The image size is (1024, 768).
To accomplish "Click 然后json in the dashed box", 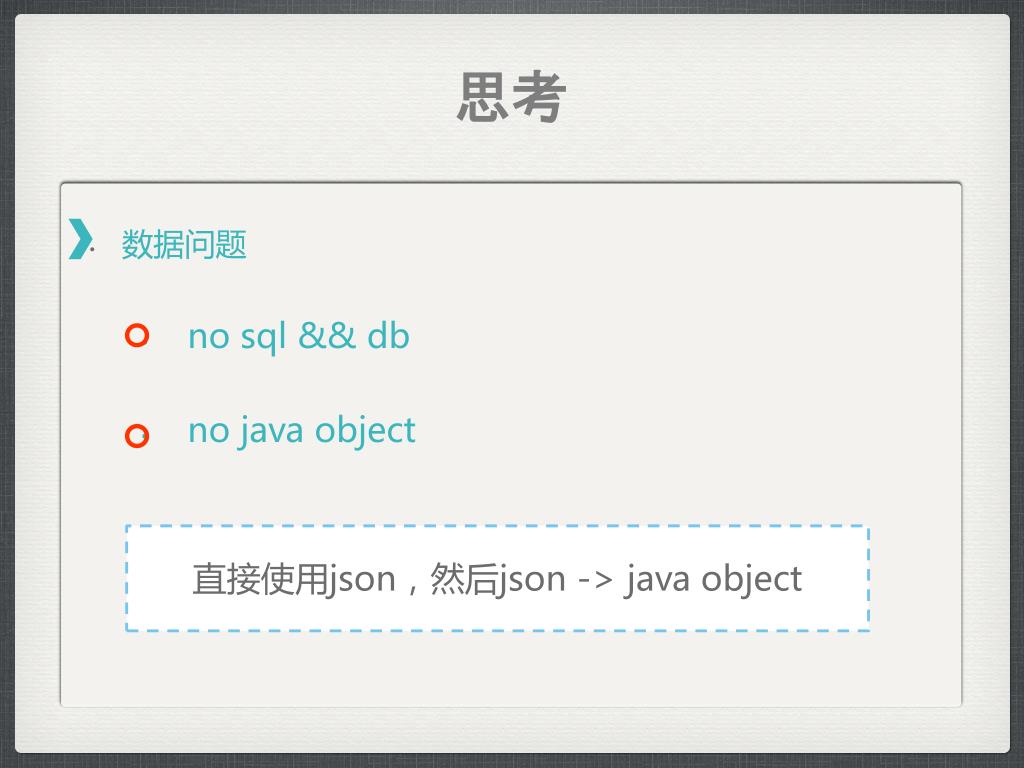I will [498, 579].
